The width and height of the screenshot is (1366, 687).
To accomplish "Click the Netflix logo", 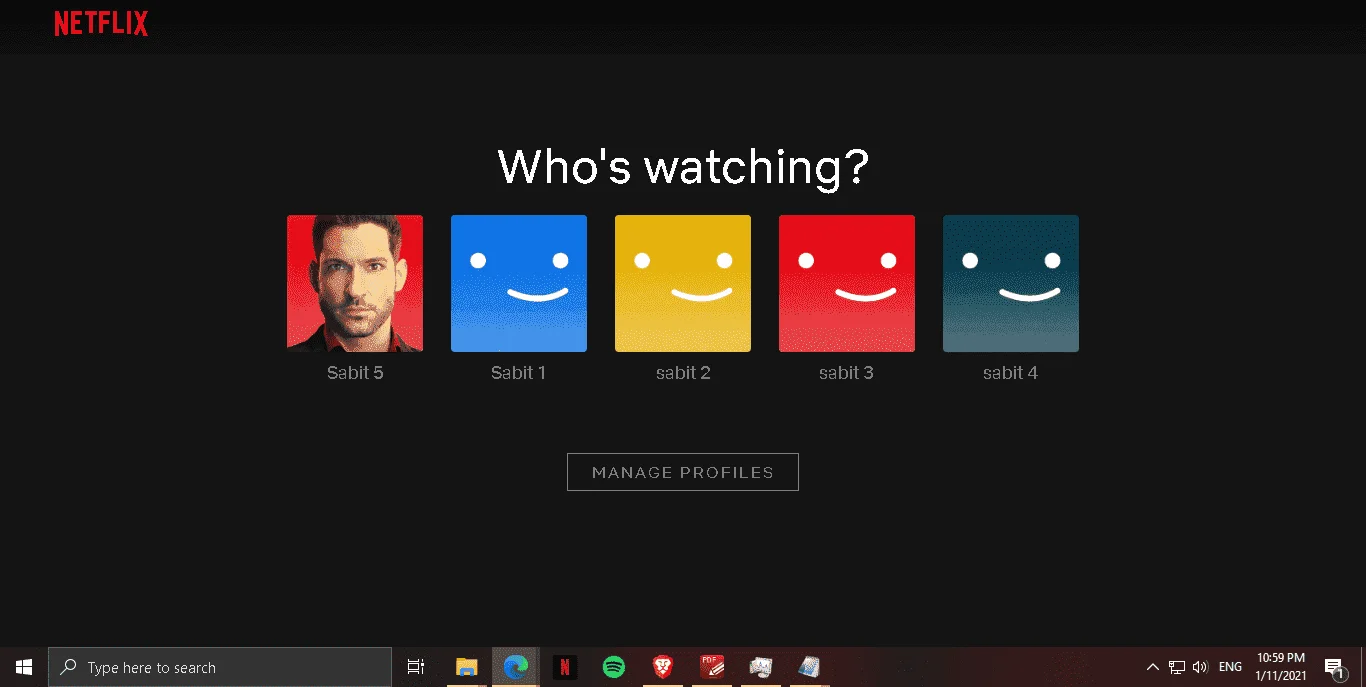I will point(101,24).
